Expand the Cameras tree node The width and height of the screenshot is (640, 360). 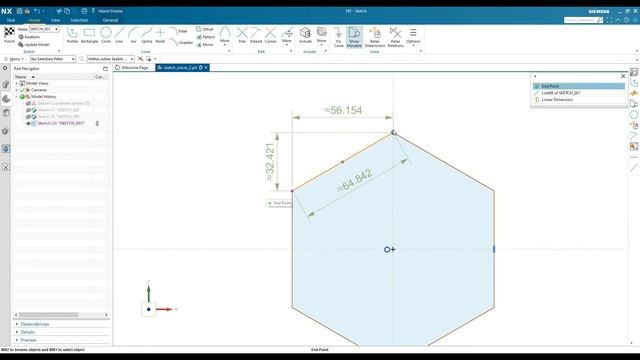click(17, 90)
